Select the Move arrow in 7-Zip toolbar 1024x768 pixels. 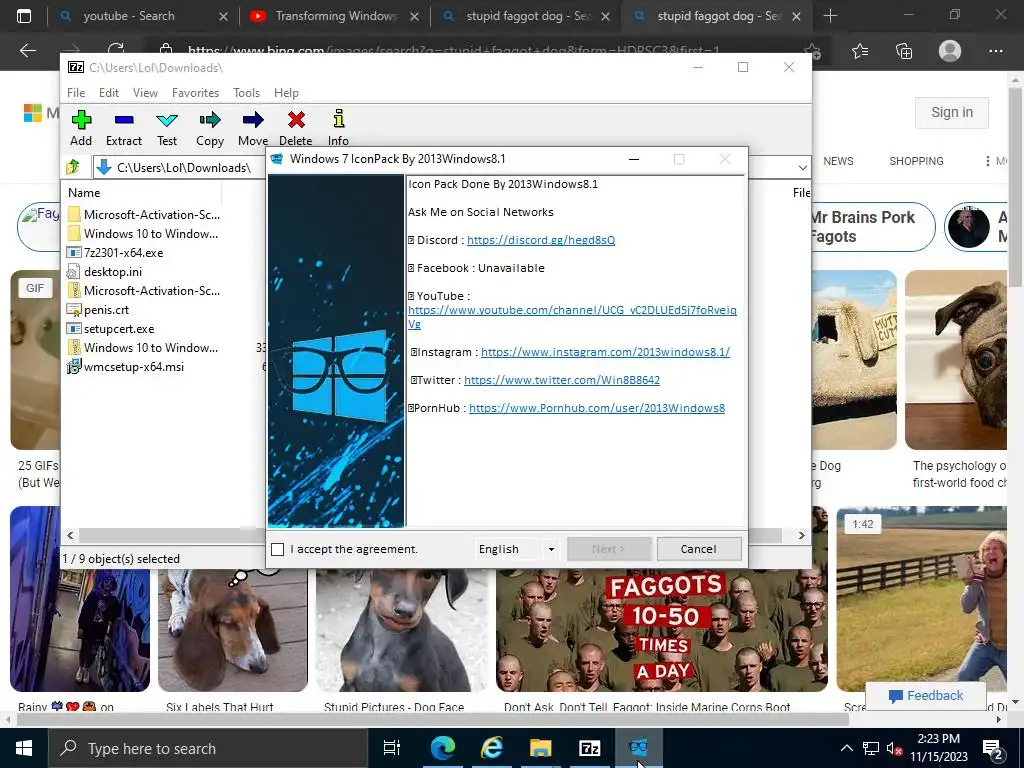pos(253,128)
